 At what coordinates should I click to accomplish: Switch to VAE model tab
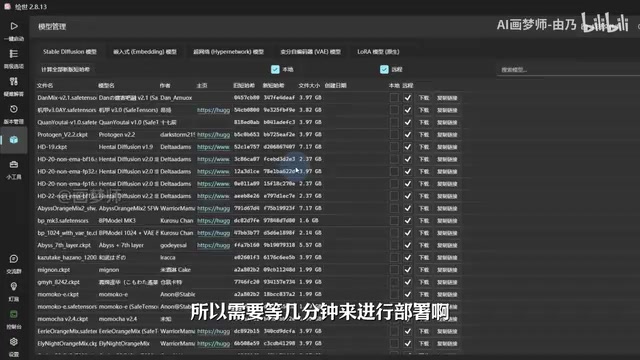[x=311, y=52]
